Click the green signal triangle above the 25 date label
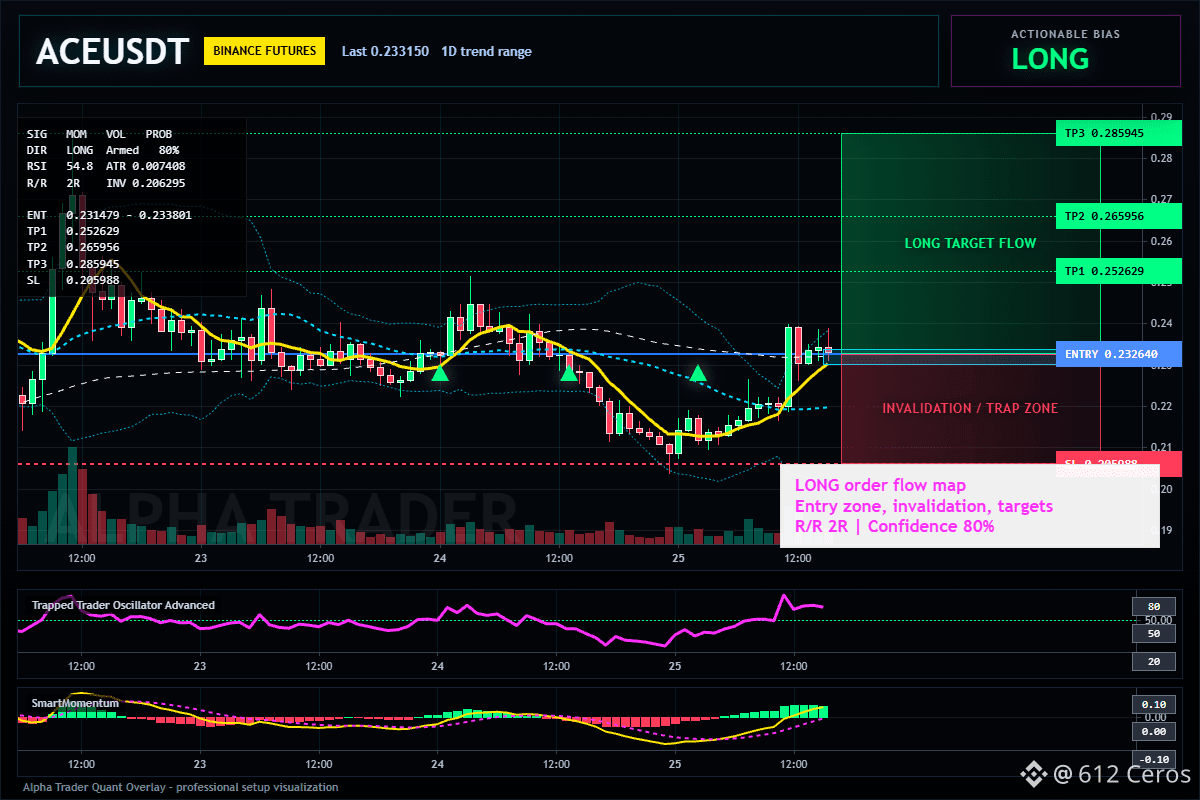The image size is (1200, 800). pos(698,373)
